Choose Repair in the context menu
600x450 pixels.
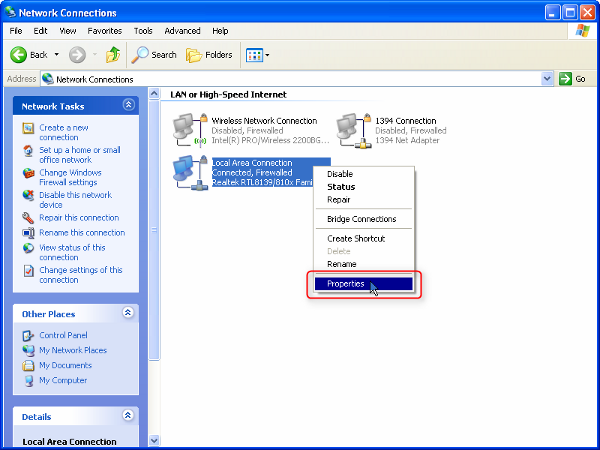point(364,200)
